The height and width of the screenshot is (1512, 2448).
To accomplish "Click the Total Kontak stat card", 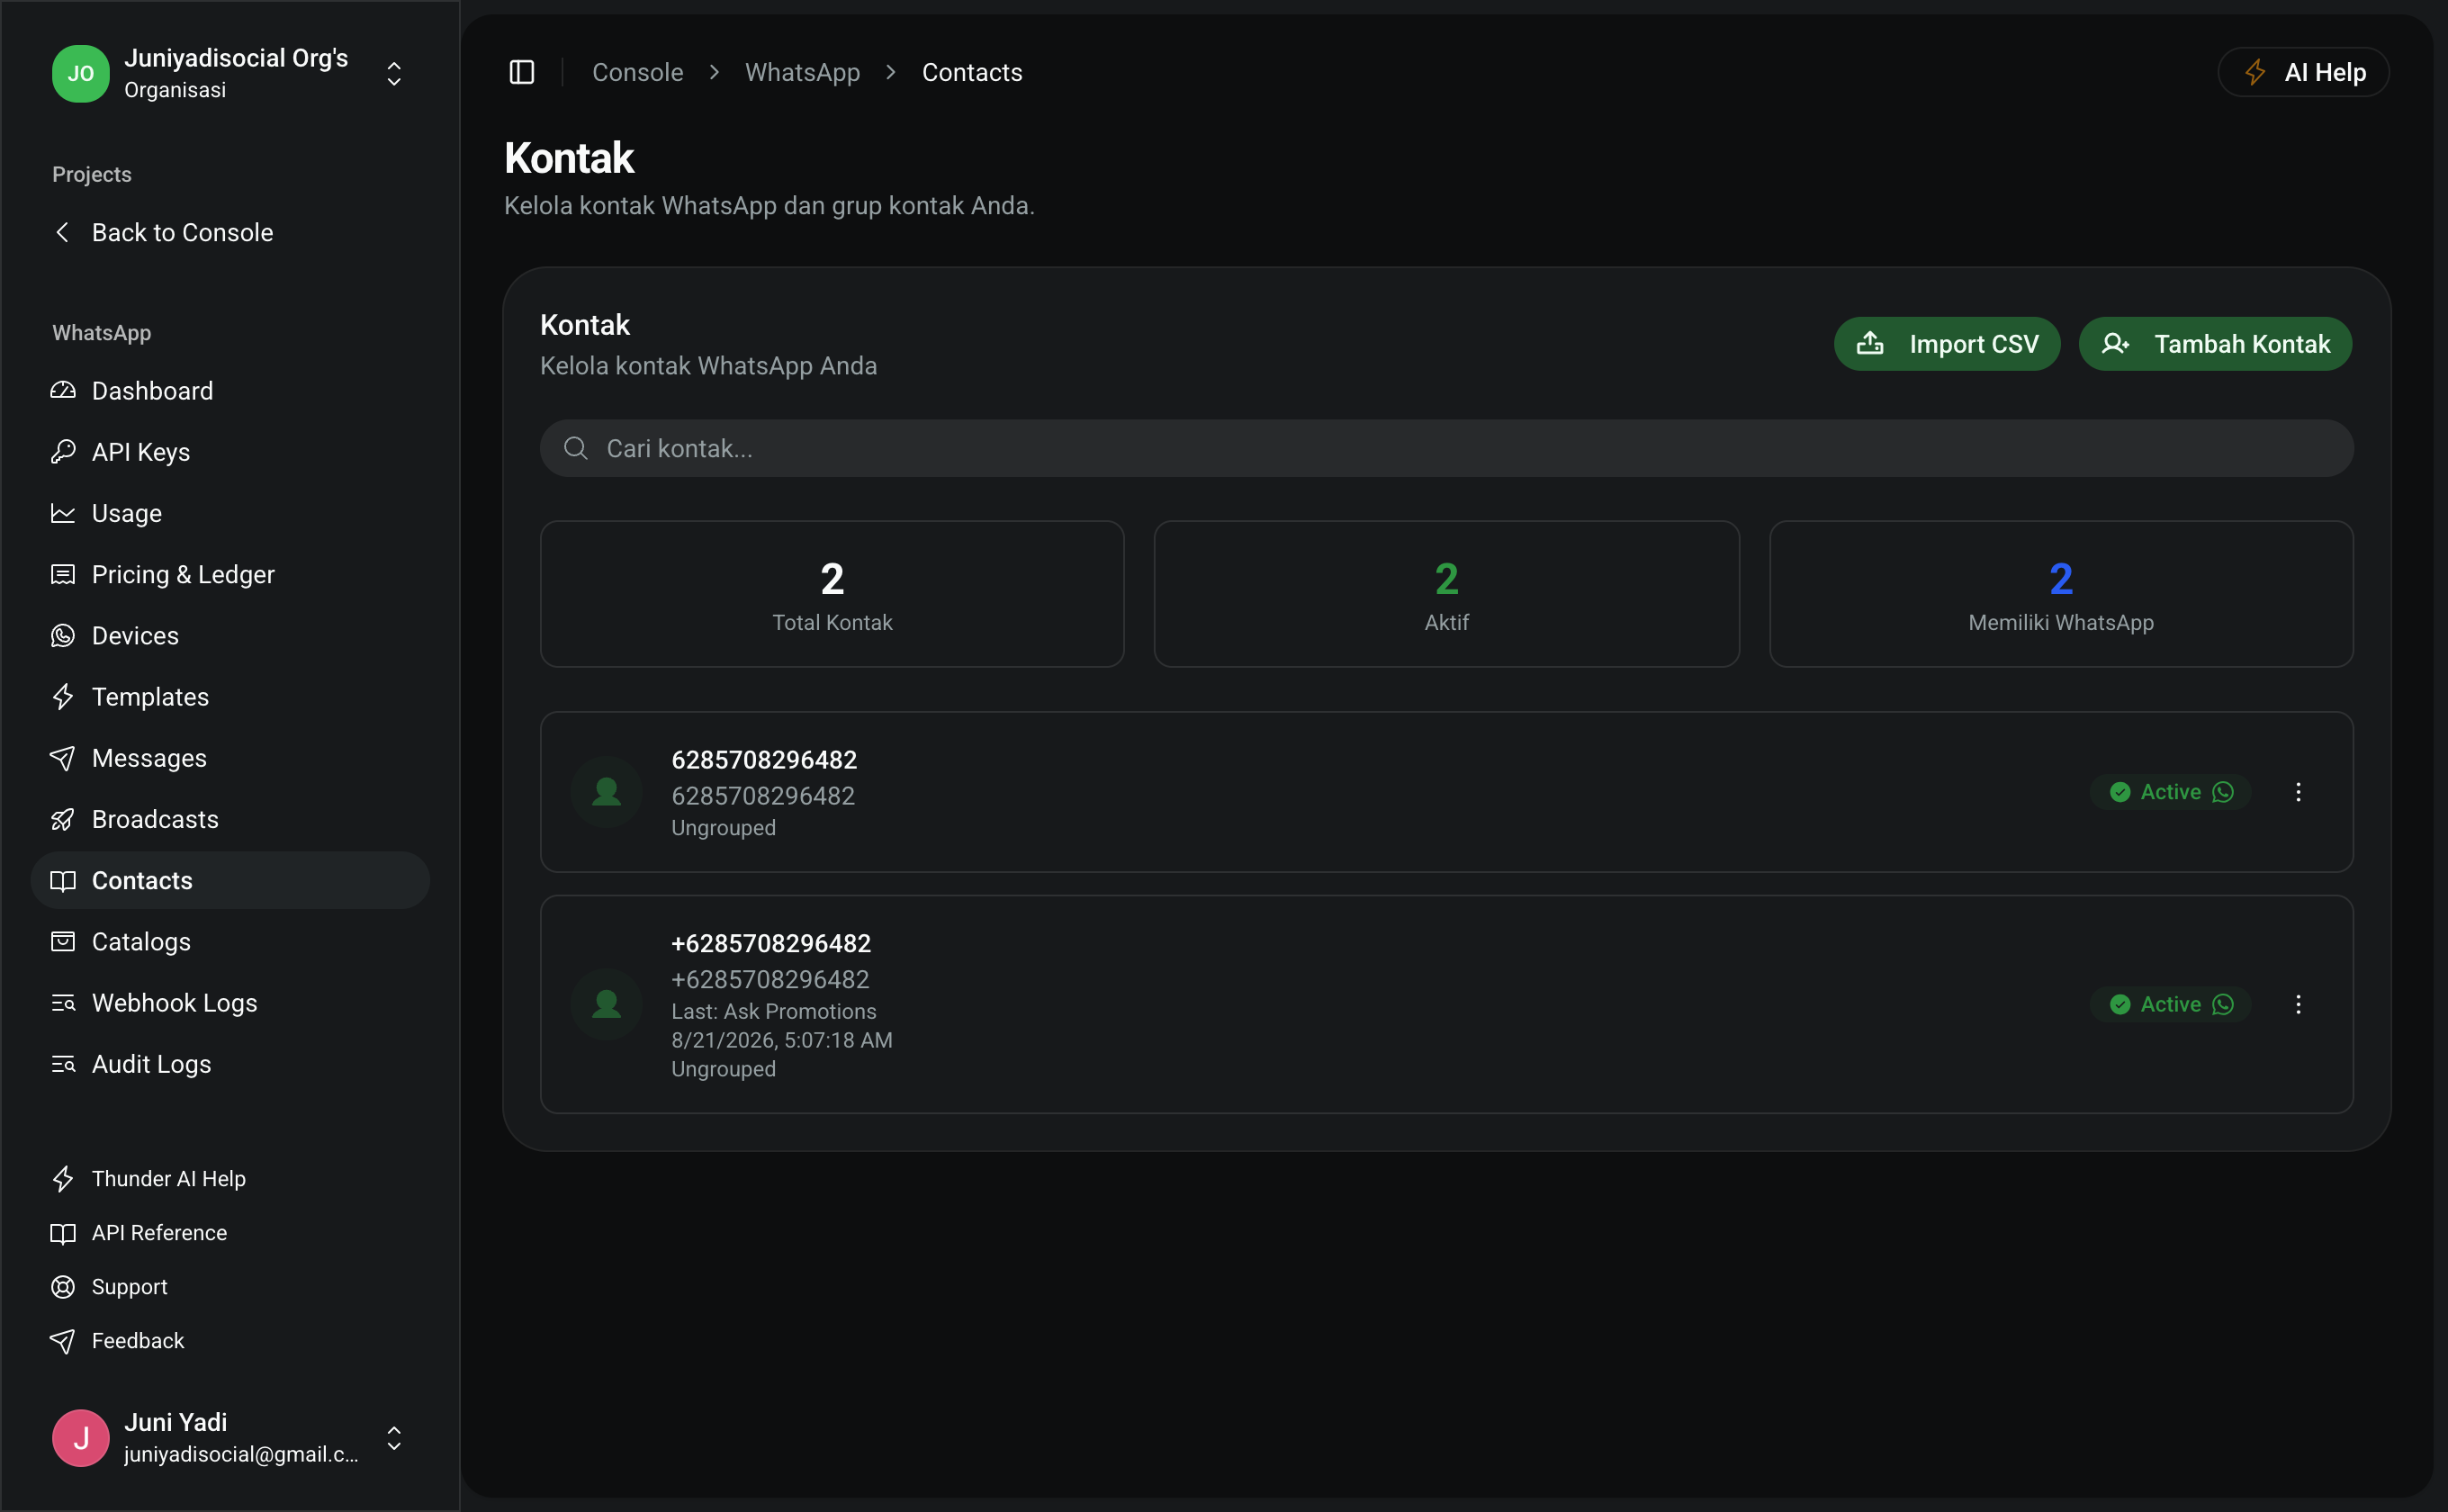I will coord(832,594).
